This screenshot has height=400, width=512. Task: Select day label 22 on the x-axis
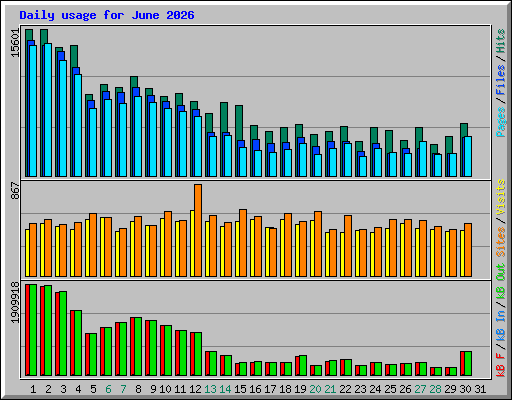pyautogui.click(x=345, y=389)
